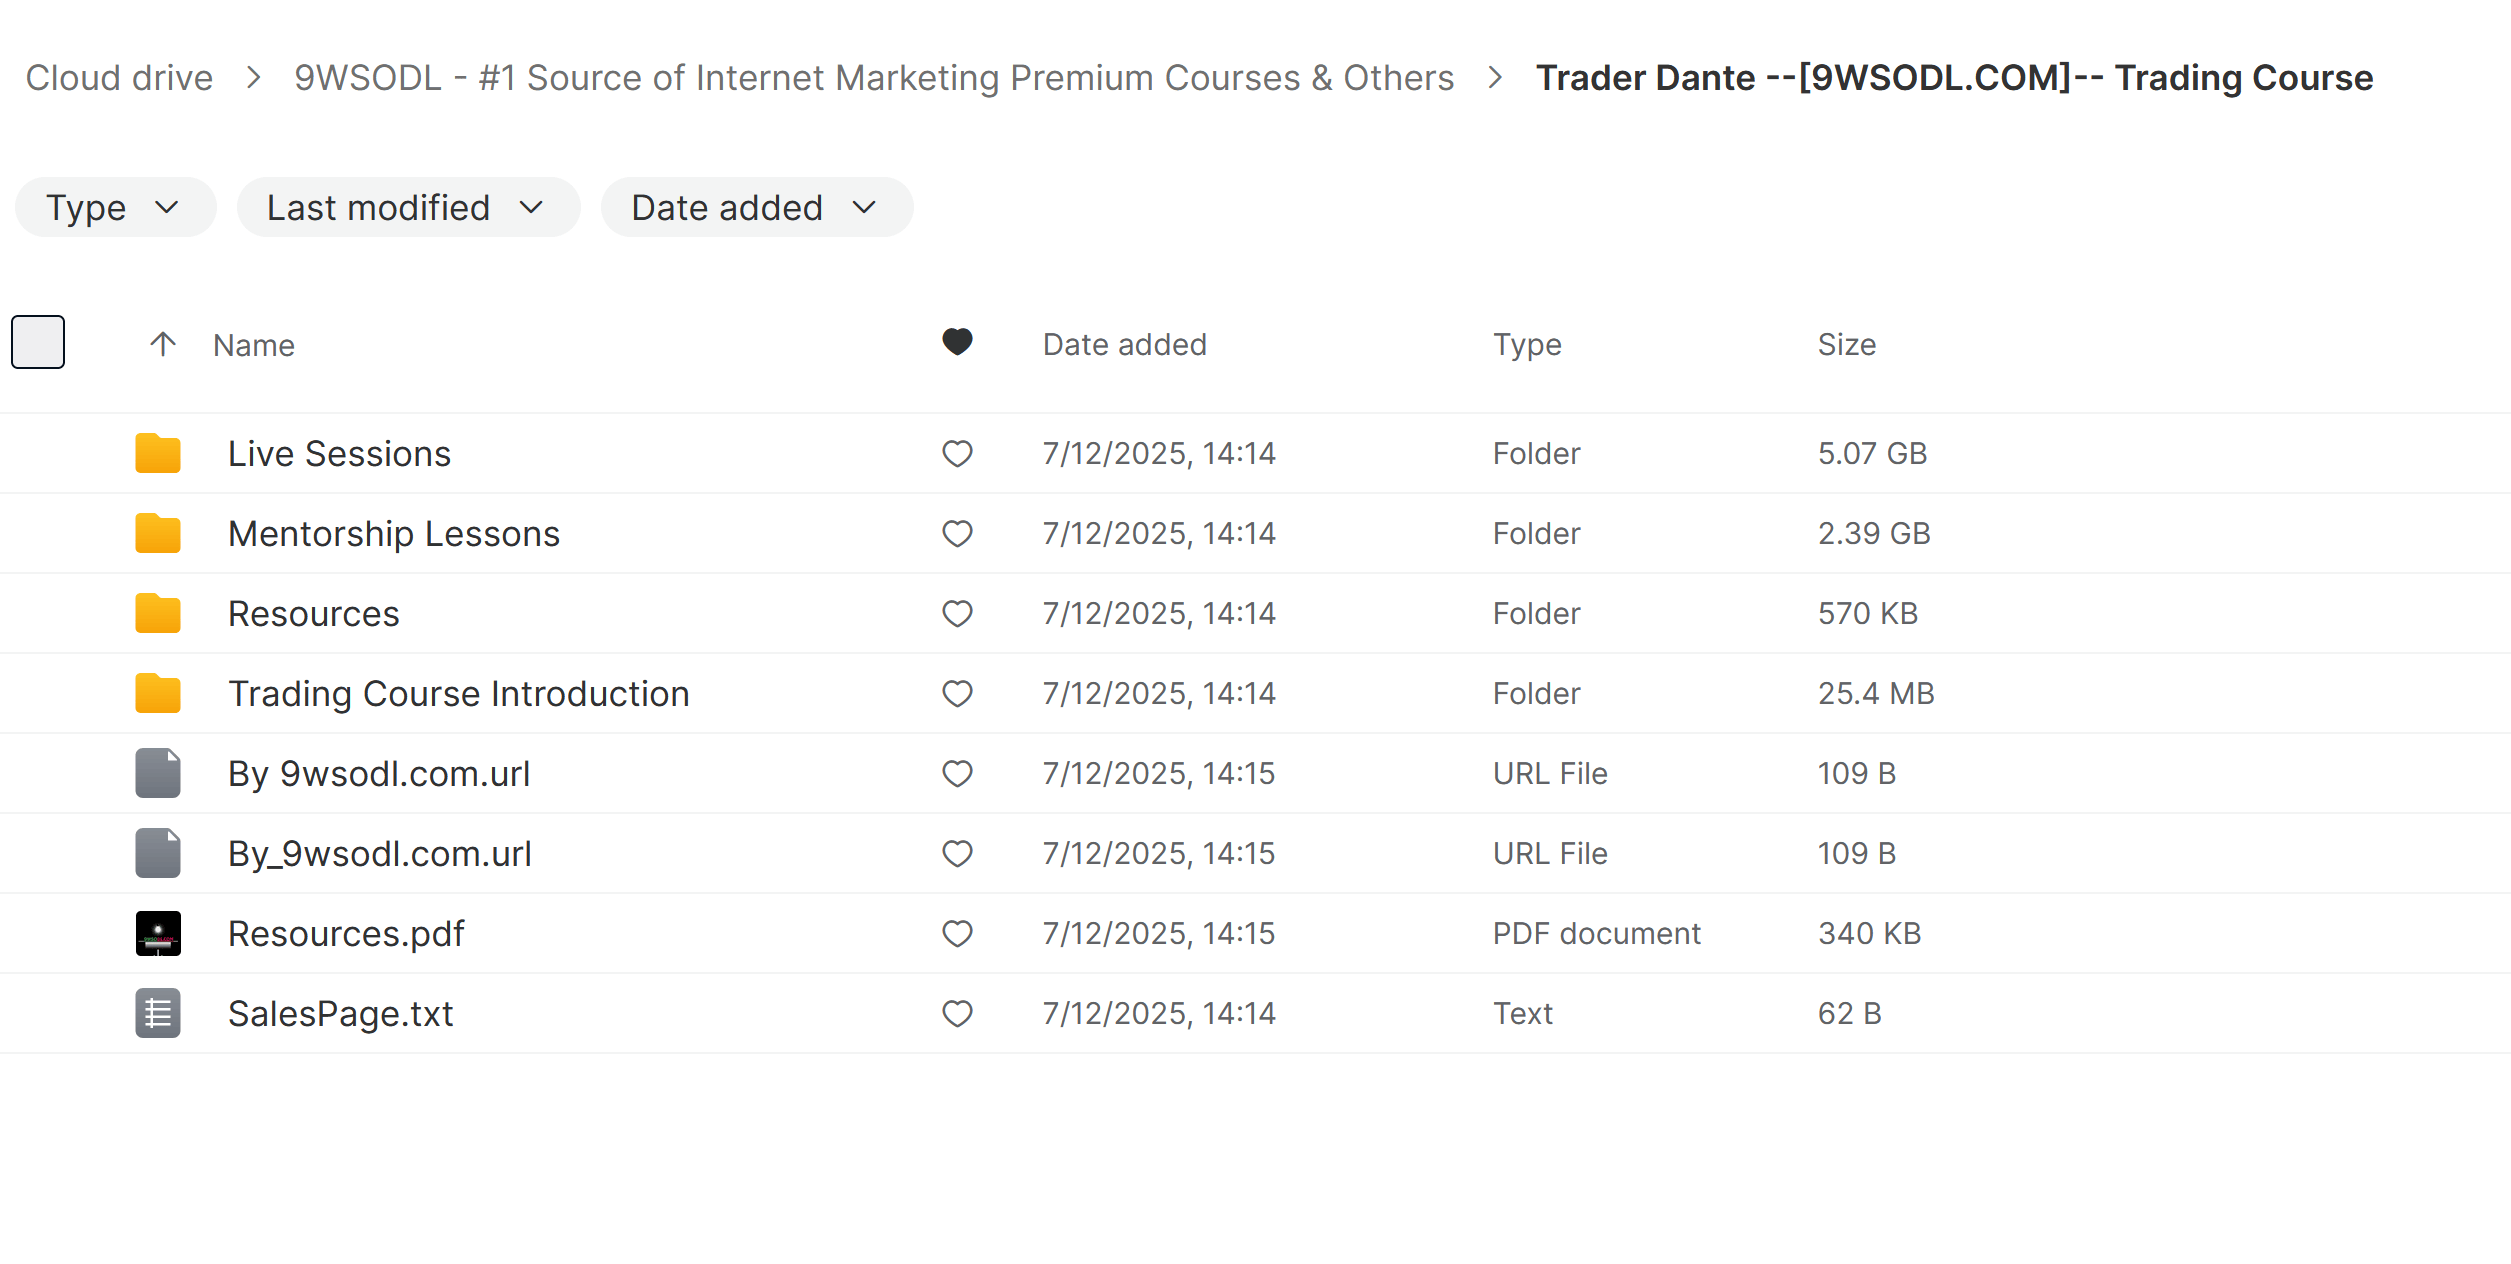Favorite Live Sessions using its heart toggle
Image resolution: width=2511 pixels, height=1264 pixels.
[x=957, y=453]
